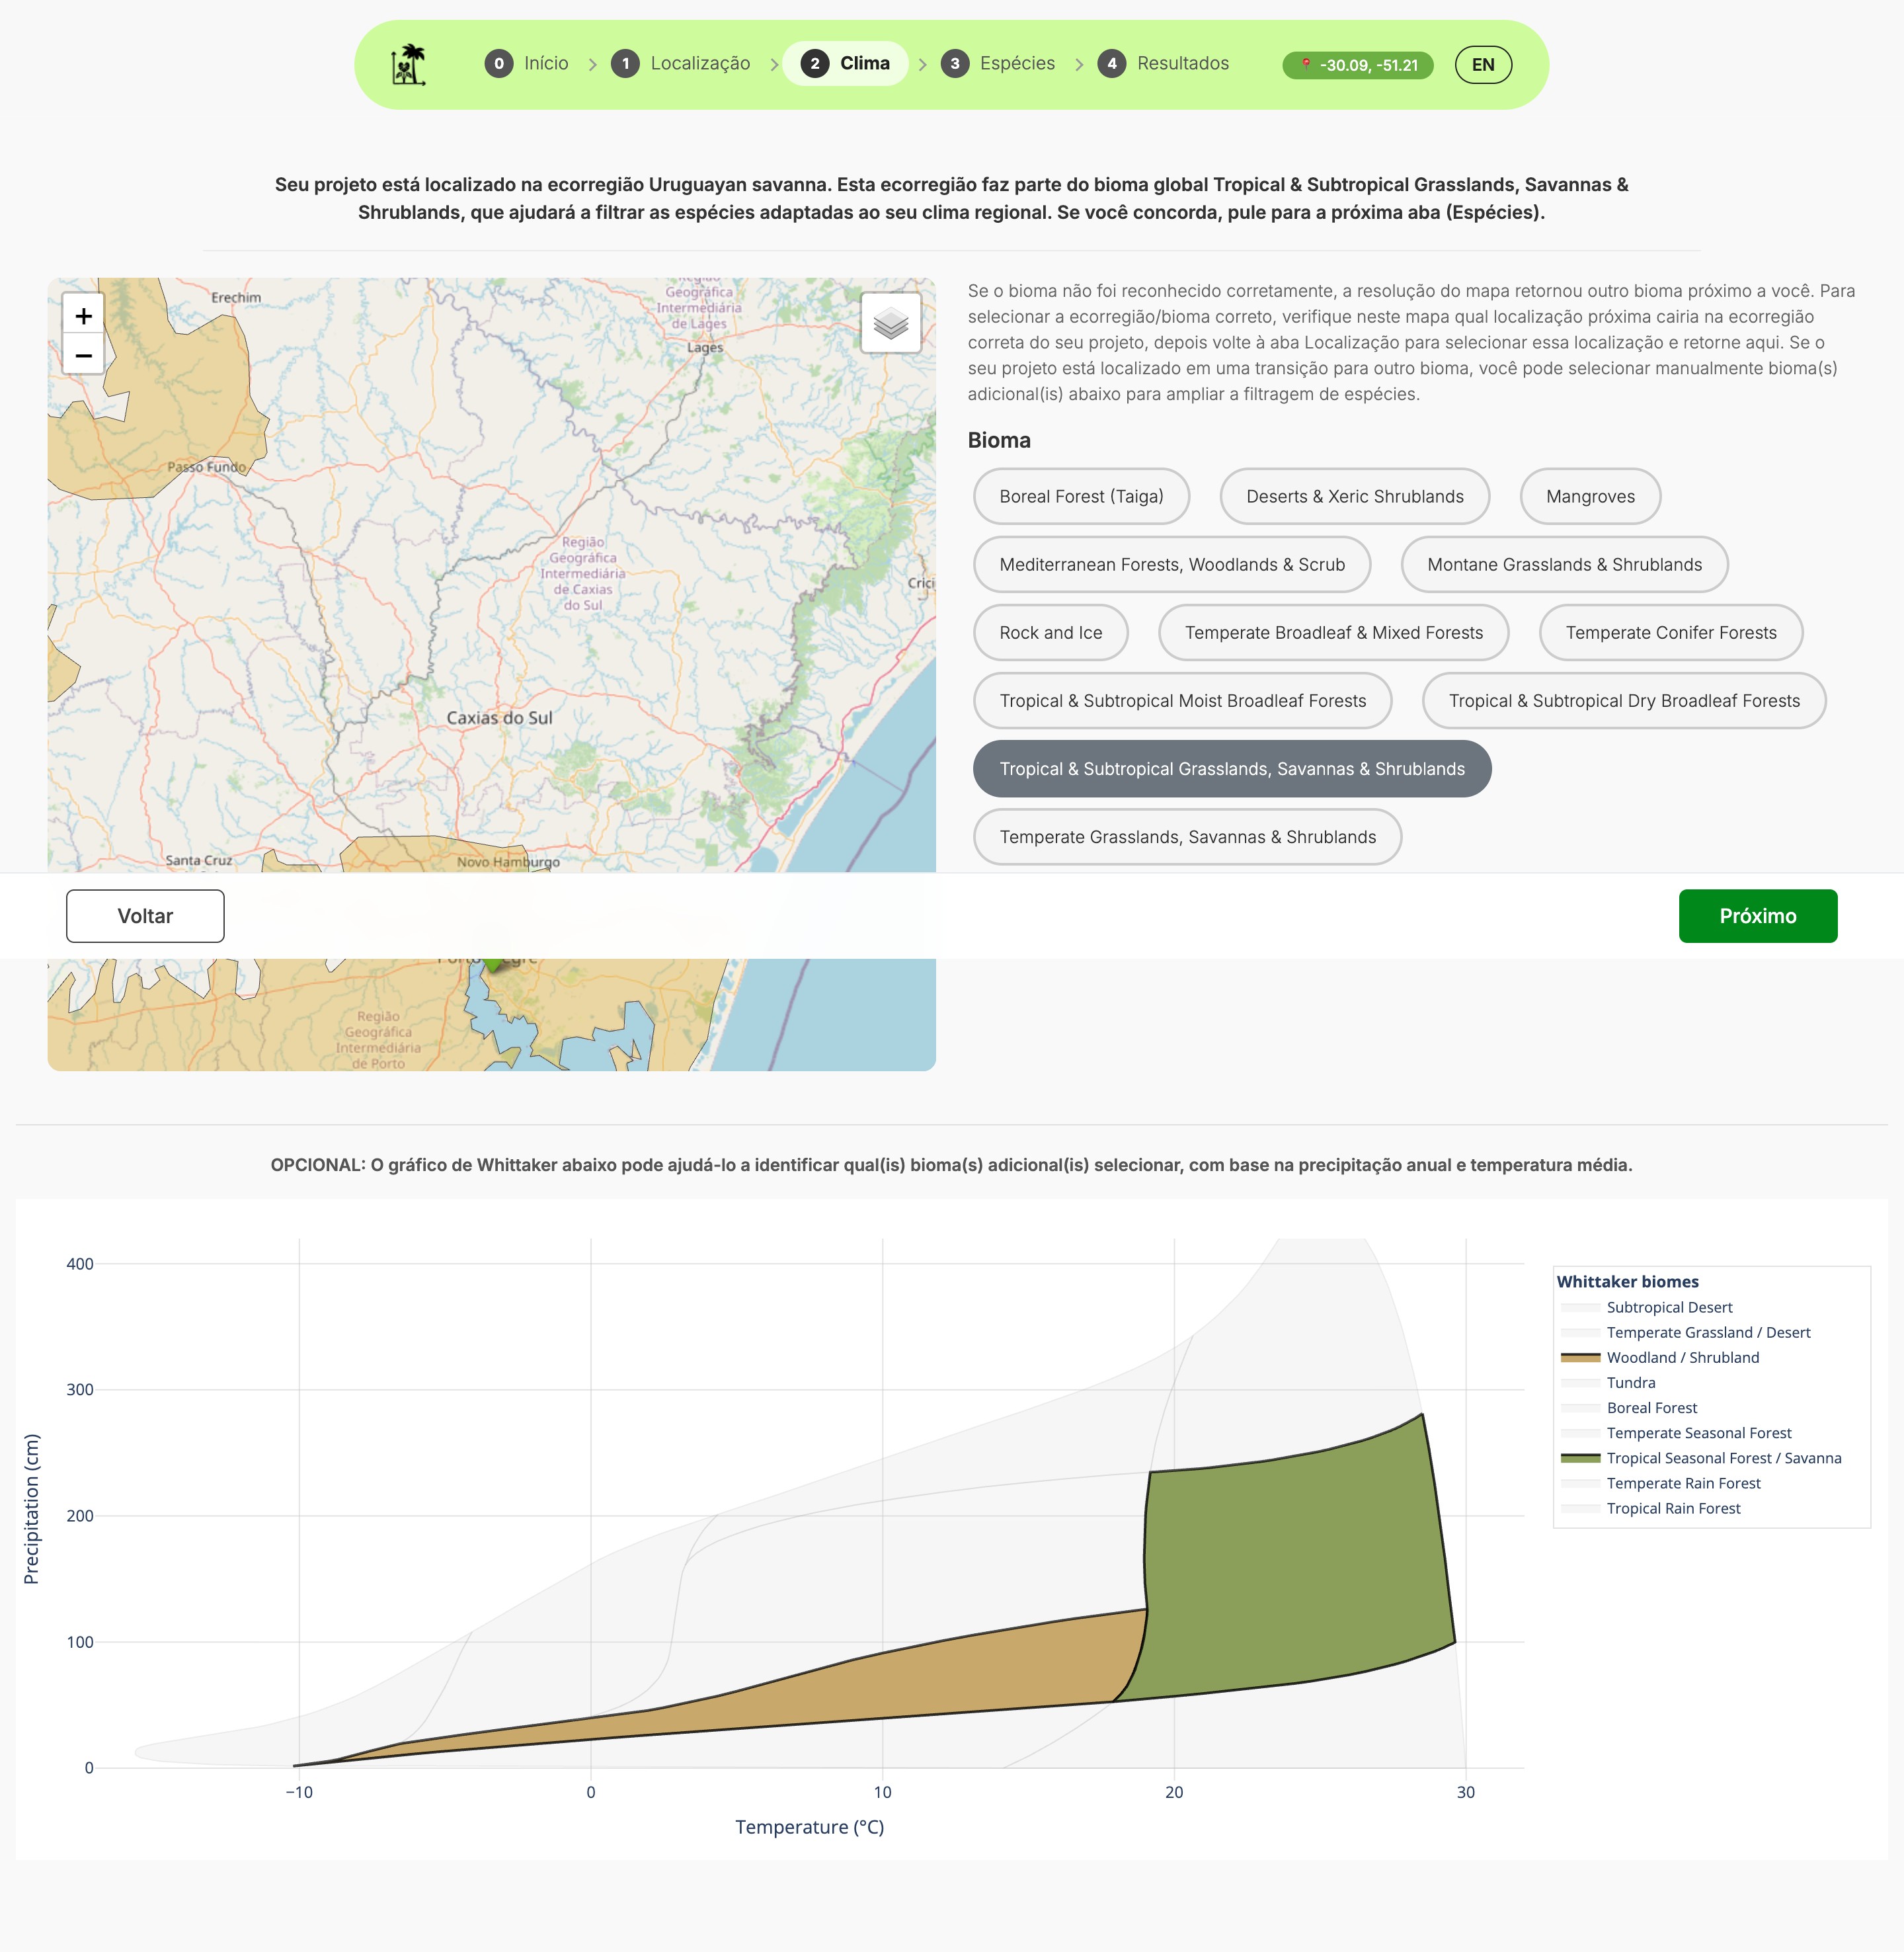Viewport: 1904px width, 1952px height.
Task: Zoom in on the map
Action: [84, 316]
